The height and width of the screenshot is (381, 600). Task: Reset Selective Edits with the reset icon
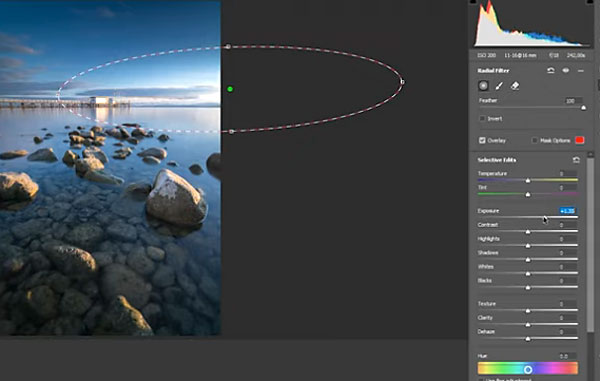(x=576, y=160)
